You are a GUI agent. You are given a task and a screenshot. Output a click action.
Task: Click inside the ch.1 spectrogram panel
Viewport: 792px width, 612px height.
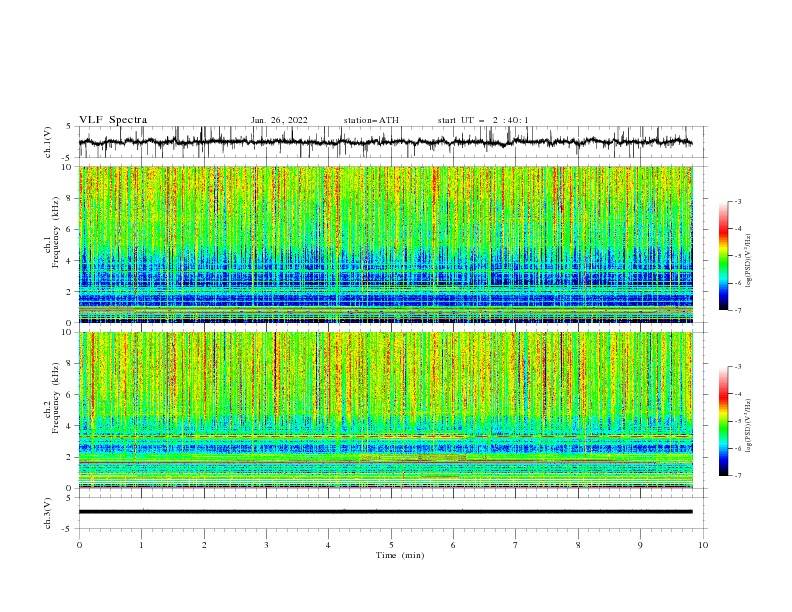386,244
